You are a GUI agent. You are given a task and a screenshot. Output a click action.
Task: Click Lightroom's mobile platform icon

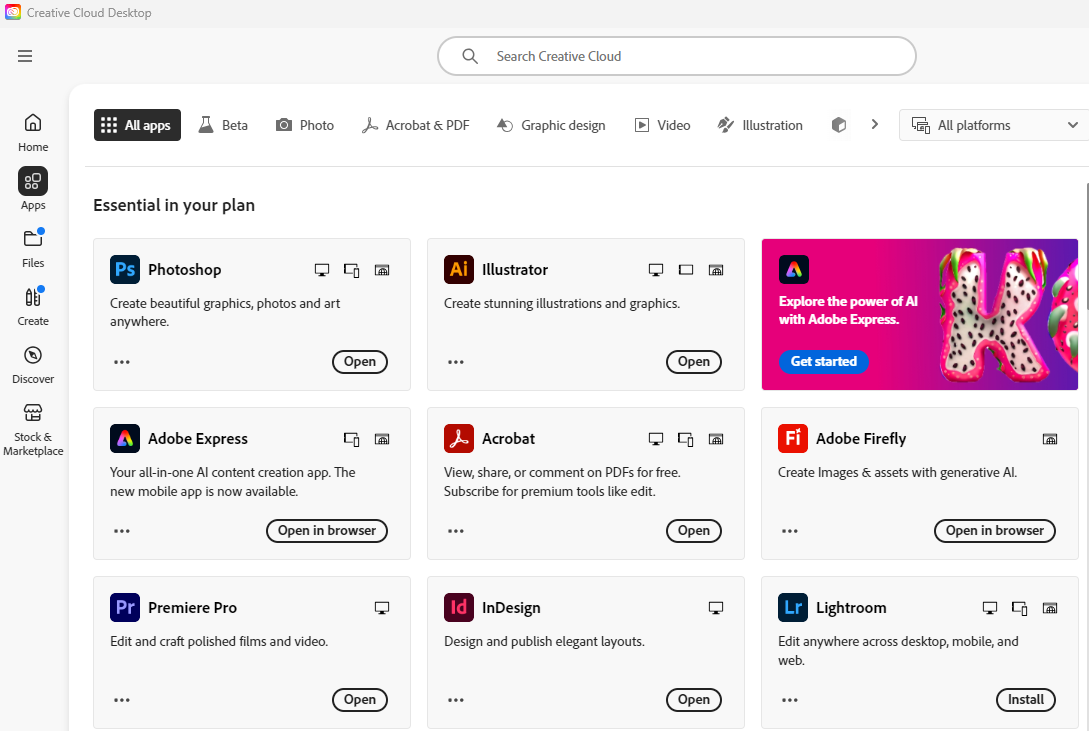pyautogui.click(x=1020, y=608)
